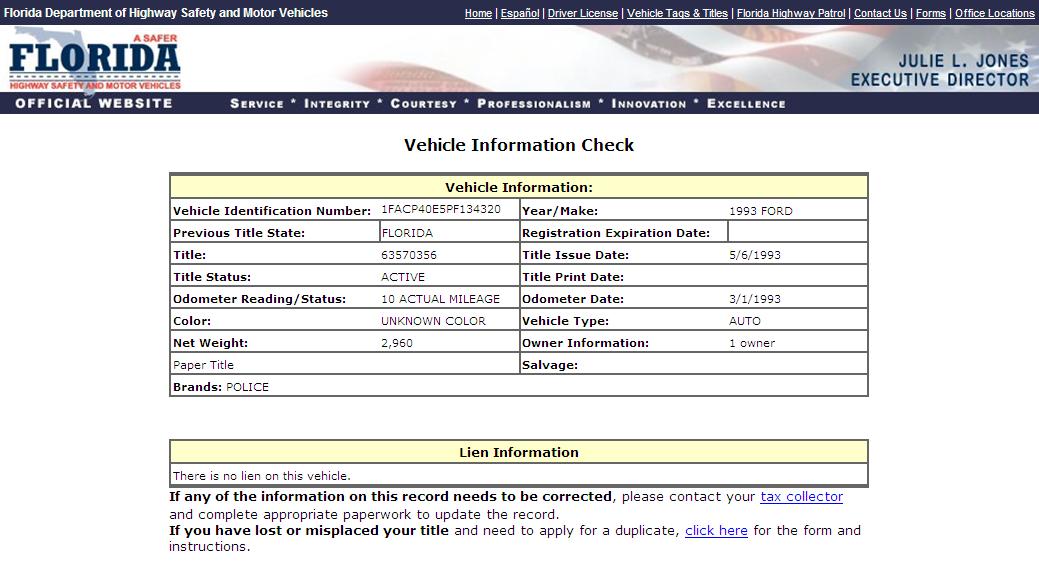
Task: Click the tax collector link
Action: (801, 497)
